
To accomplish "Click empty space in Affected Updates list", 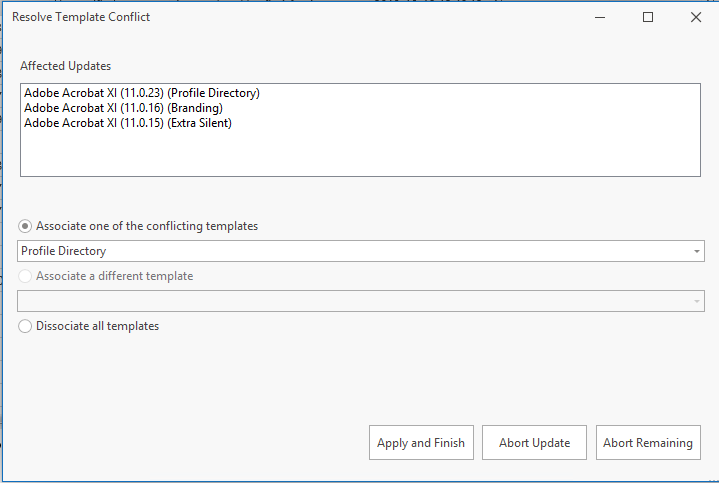I will point(360,155).
